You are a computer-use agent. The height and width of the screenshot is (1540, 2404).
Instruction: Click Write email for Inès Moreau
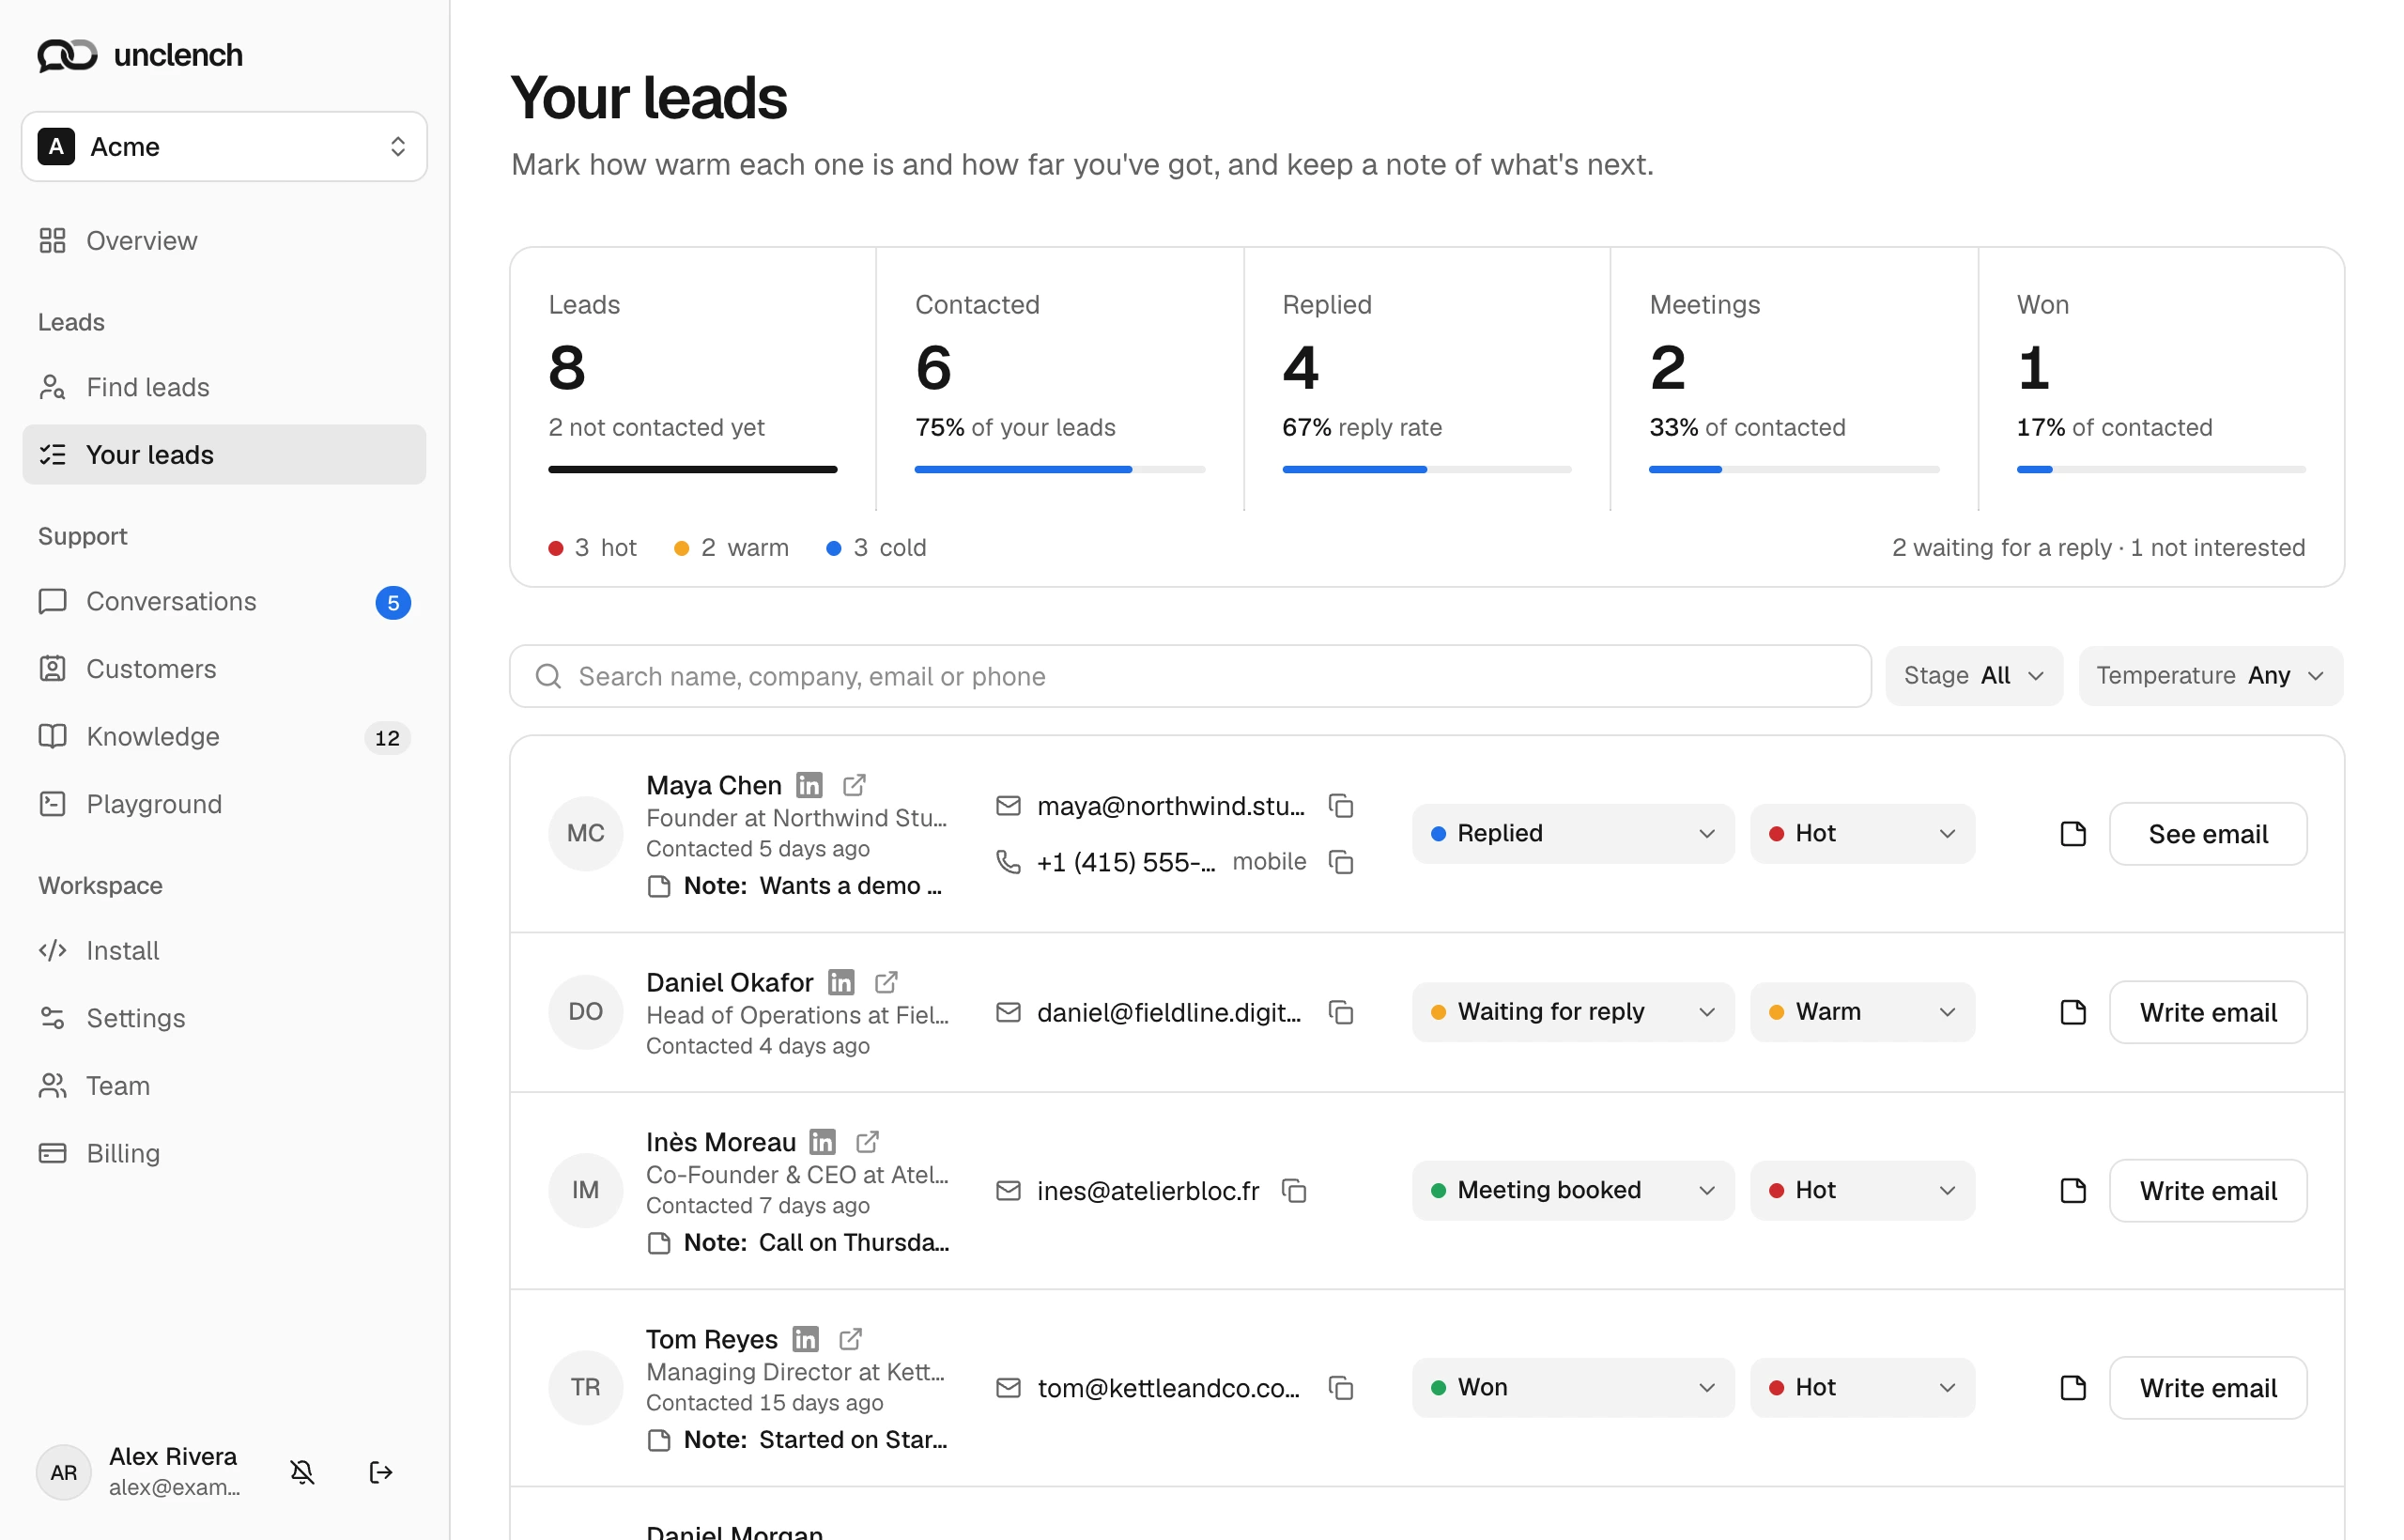(x=2208, y=1190)
